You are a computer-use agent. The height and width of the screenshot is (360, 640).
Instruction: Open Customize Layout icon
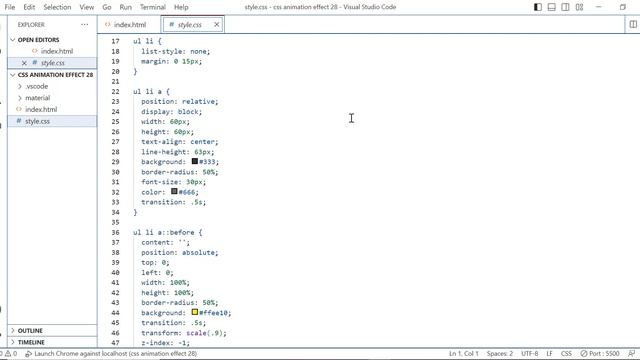click(x=579, y=7)
